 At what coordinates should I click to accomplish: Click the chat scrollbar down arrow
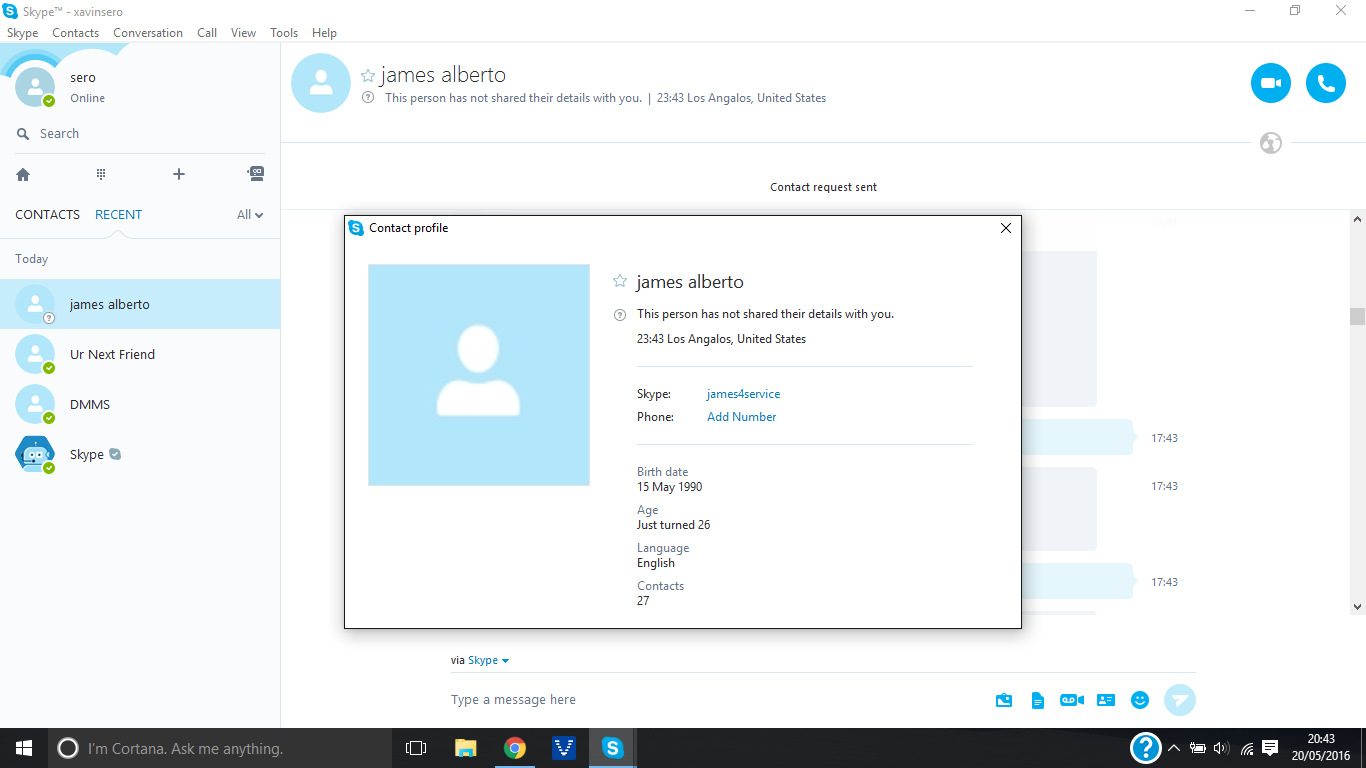tap(1357, 606)
